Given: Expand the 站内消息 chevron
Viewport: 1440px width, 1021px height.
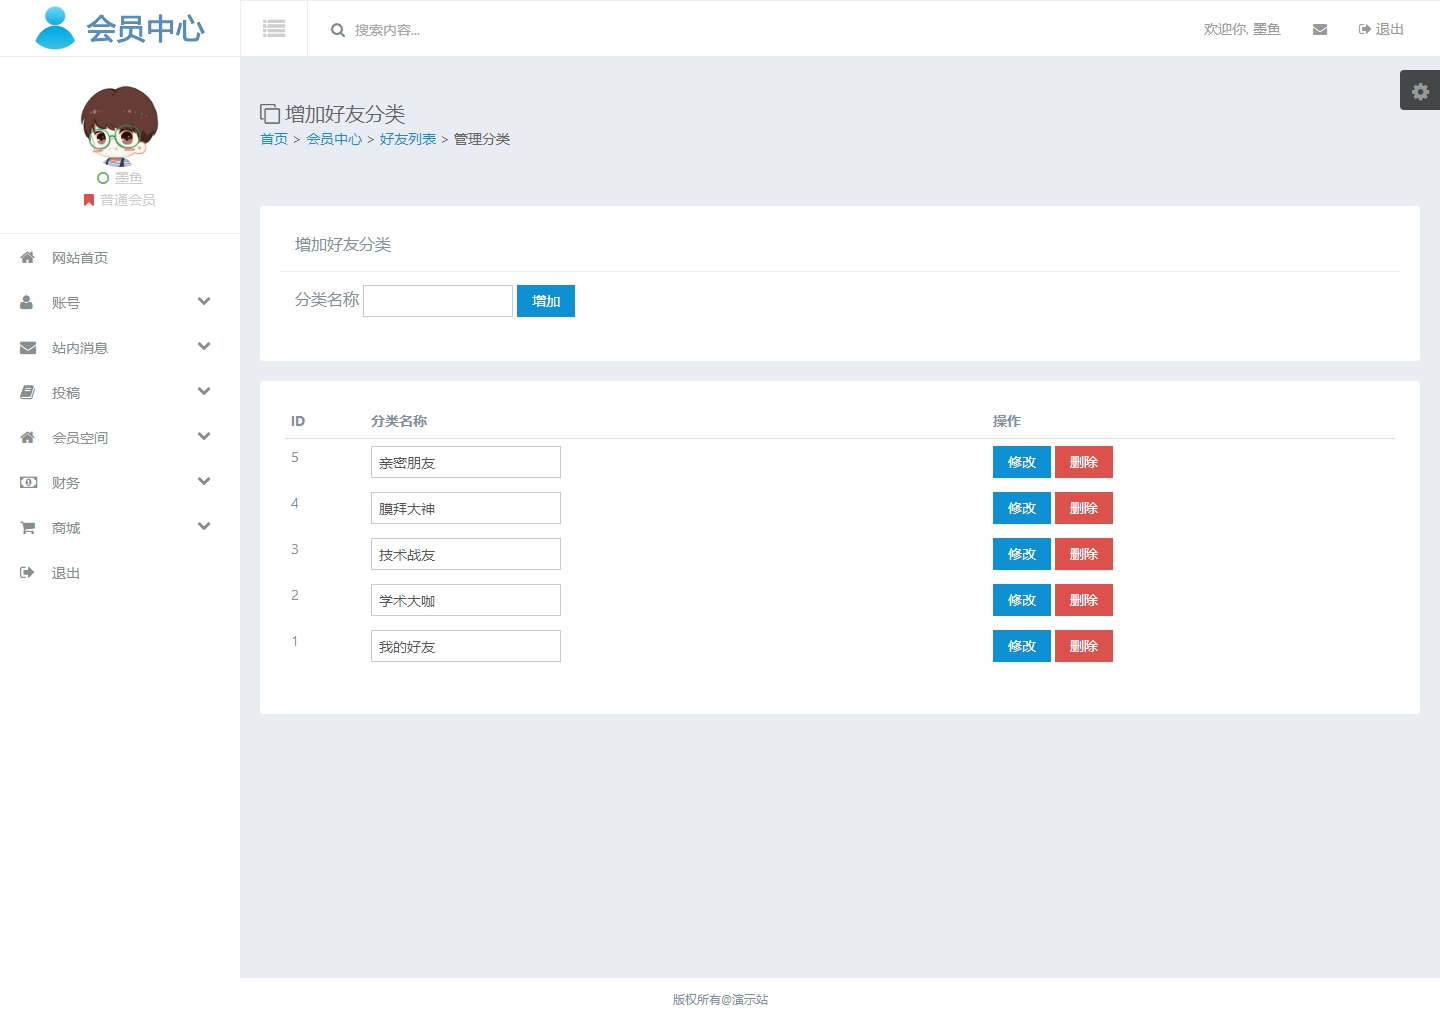Looking at the screenshot, I should 204,347.
